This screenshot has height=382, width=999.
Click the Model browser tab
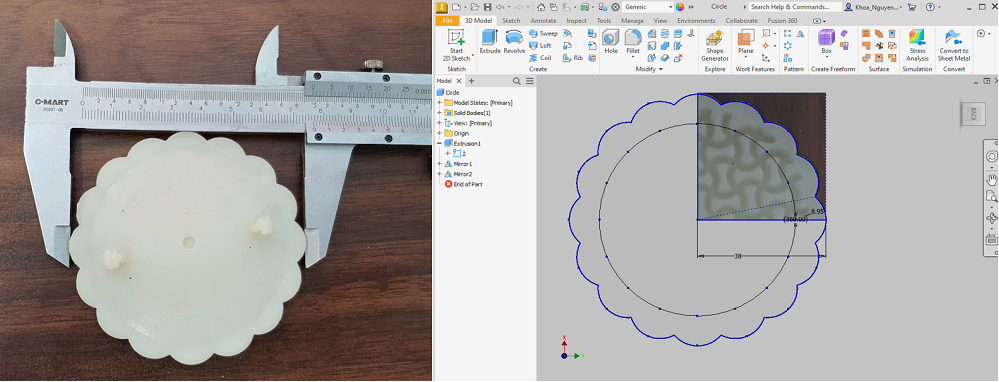[x=444, y=81]
